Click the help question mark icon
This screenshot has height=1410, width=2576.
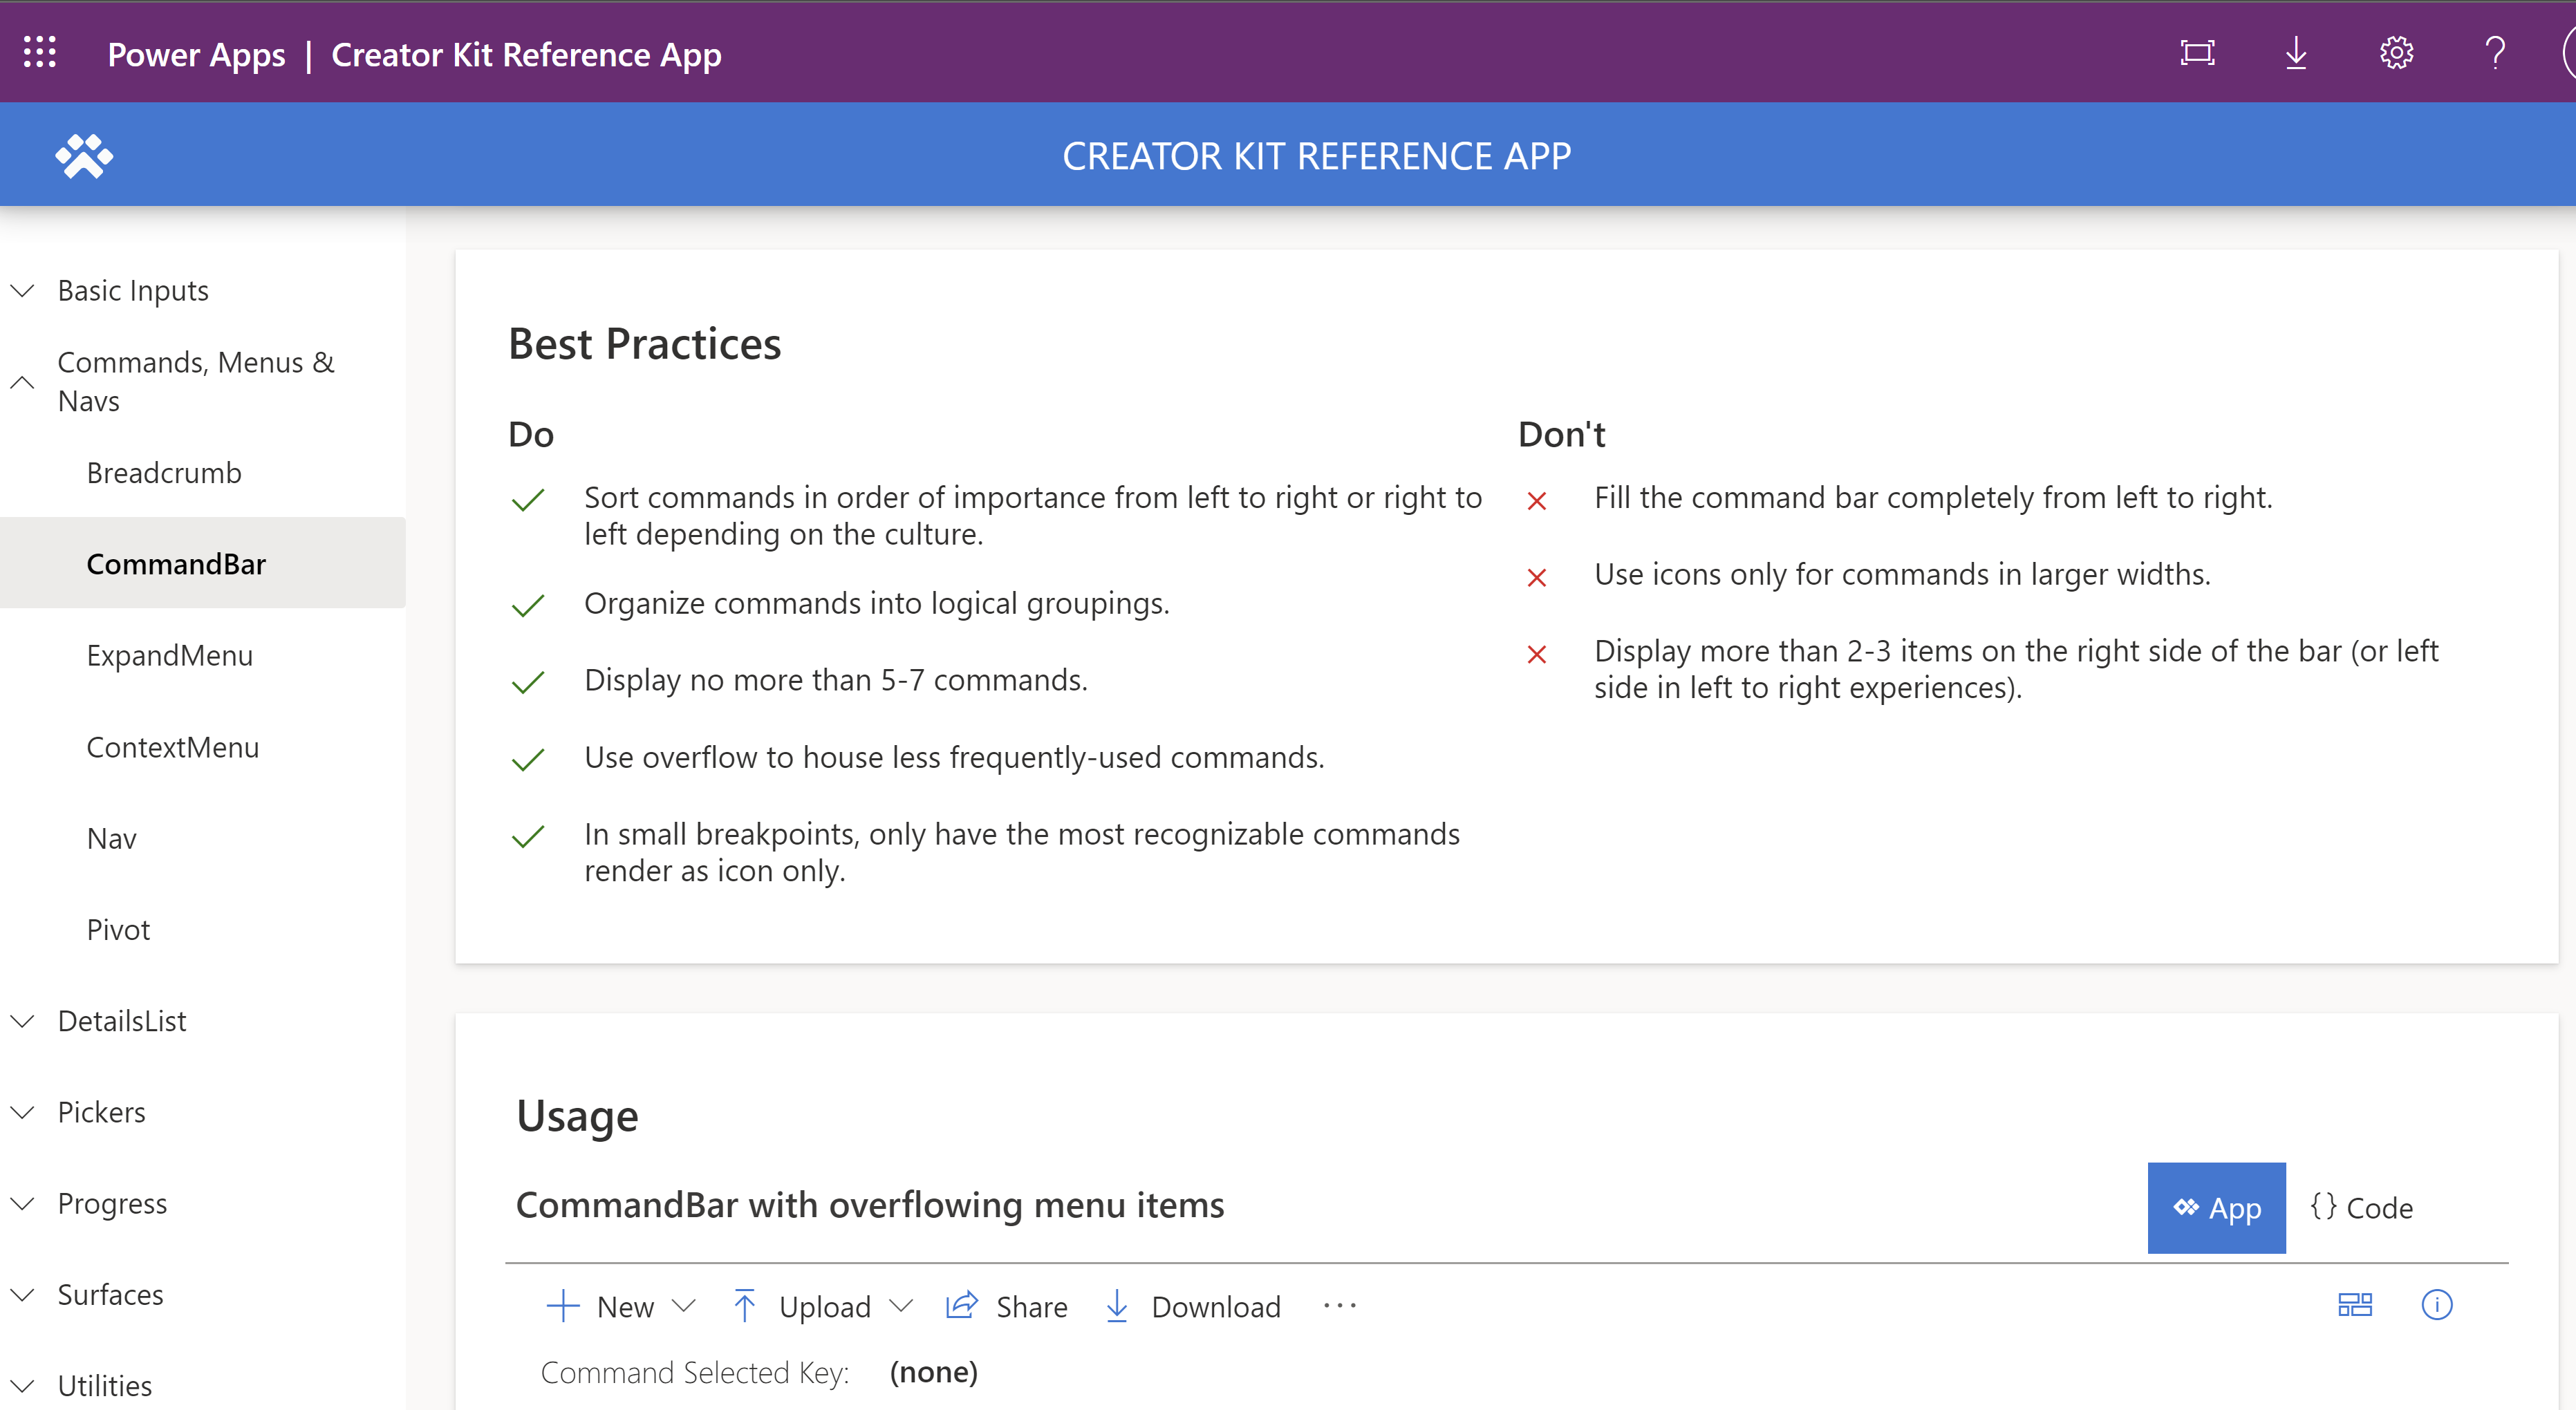2495,53
